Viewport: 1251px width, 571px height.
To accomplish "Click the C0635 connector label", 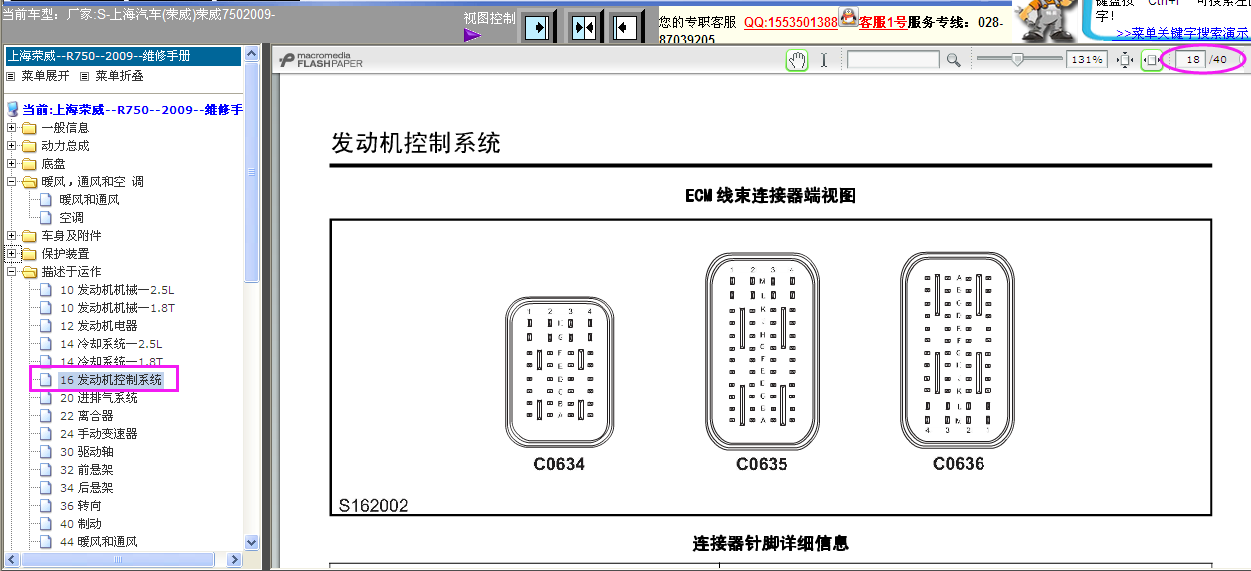I will (762, 464).
